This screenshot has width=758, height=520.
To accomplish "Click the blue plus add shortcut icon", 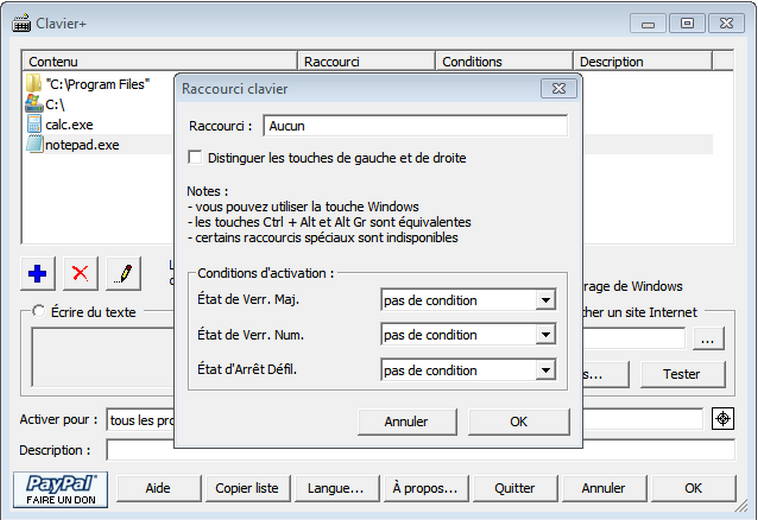I will [37, 273].
